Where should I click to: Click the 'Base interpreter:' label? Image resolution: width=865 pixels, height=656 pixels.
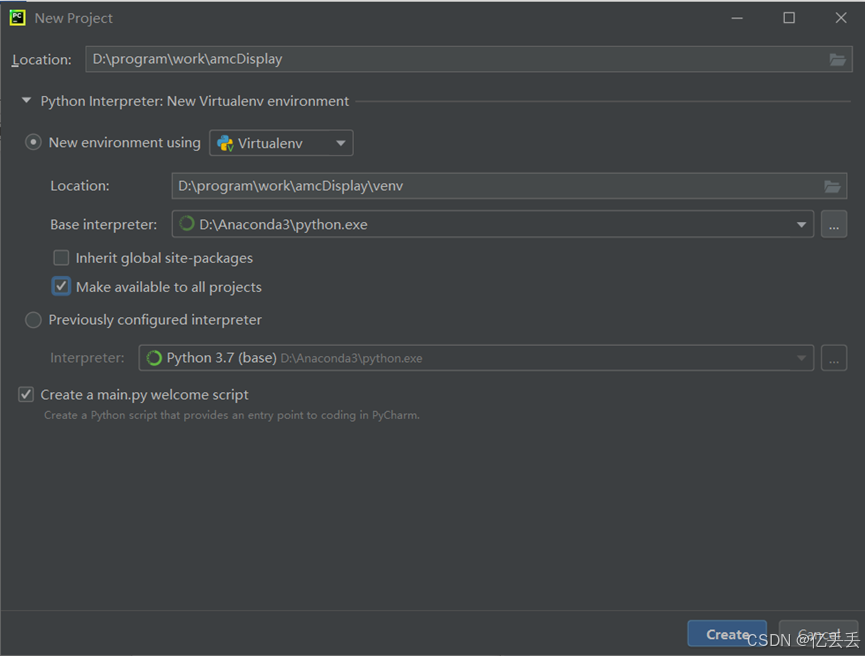tap(104, 225)
